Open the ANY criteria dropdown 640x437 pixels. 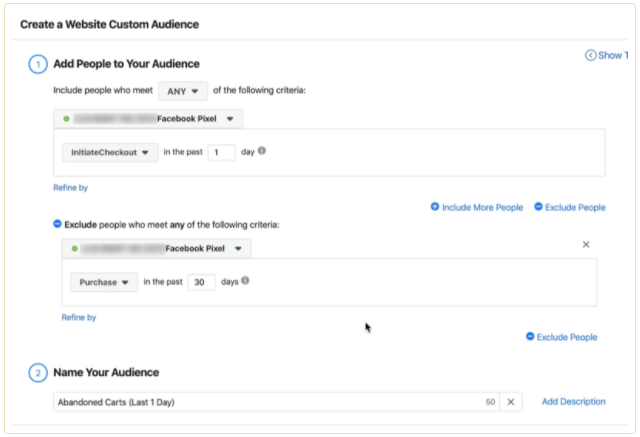182,90
